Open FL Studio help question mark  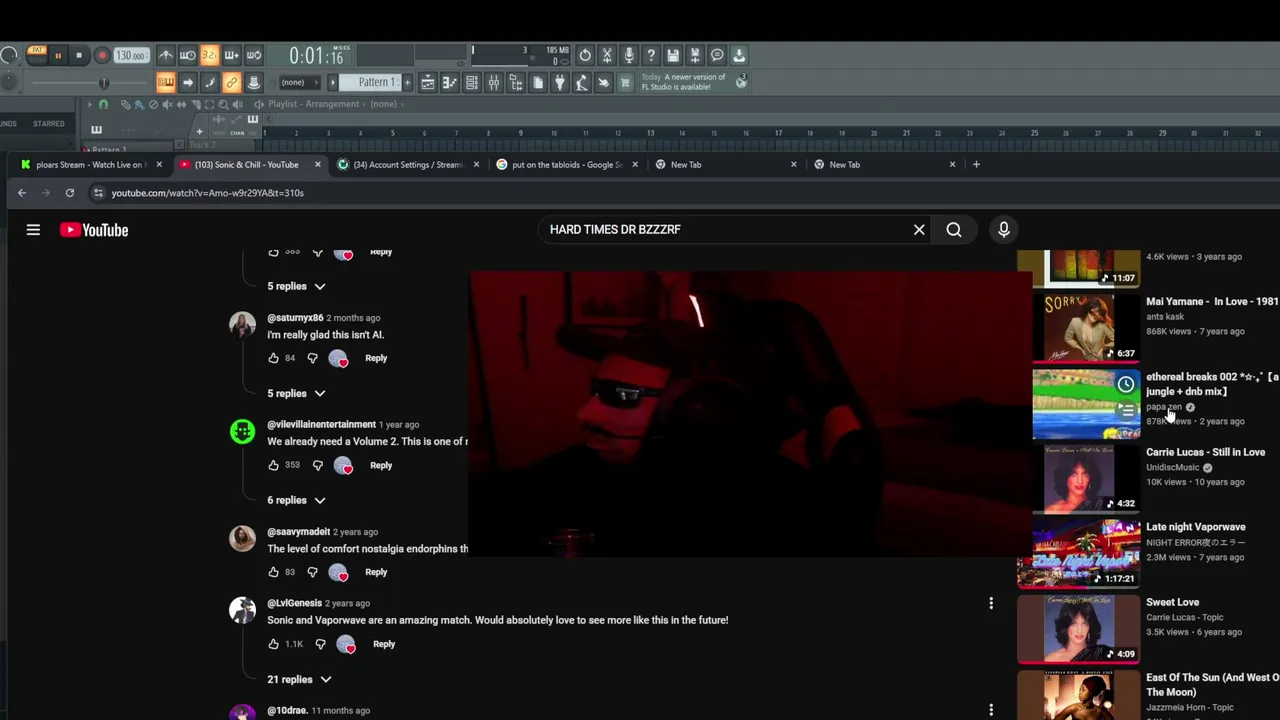tap(651, 55)
